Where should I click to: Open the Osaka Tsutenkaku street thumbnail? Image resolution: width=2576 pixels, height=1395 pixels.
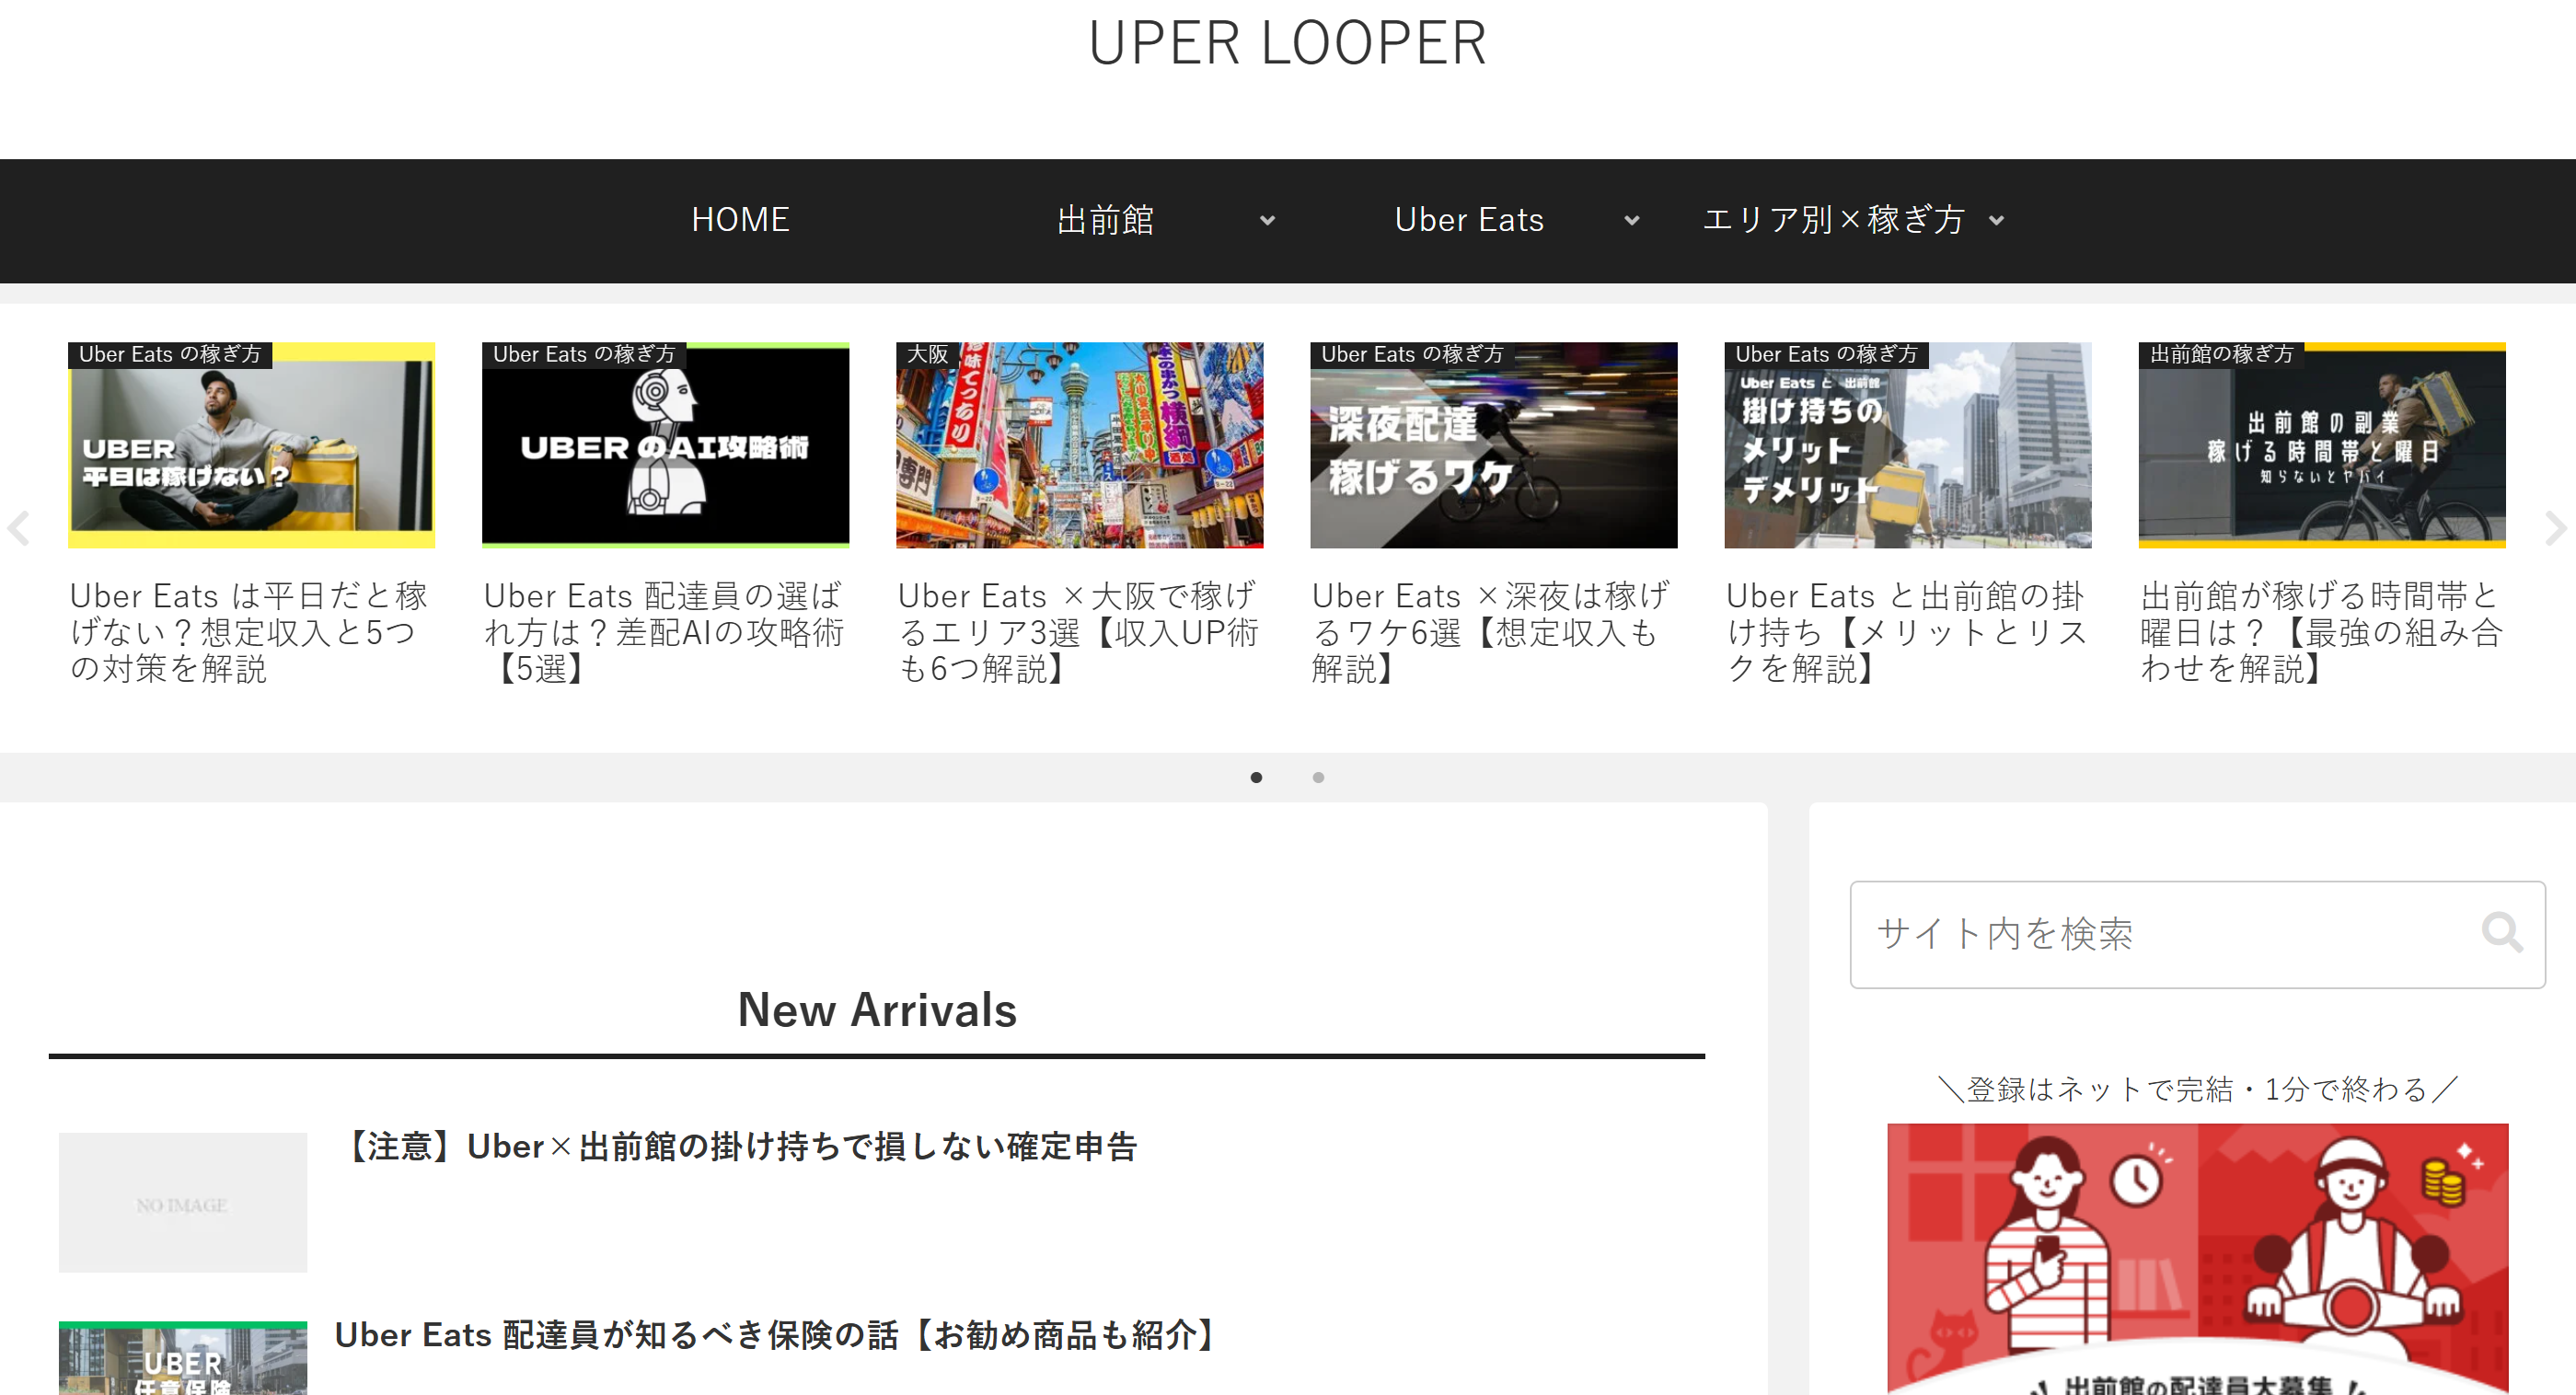(1079, 450)
